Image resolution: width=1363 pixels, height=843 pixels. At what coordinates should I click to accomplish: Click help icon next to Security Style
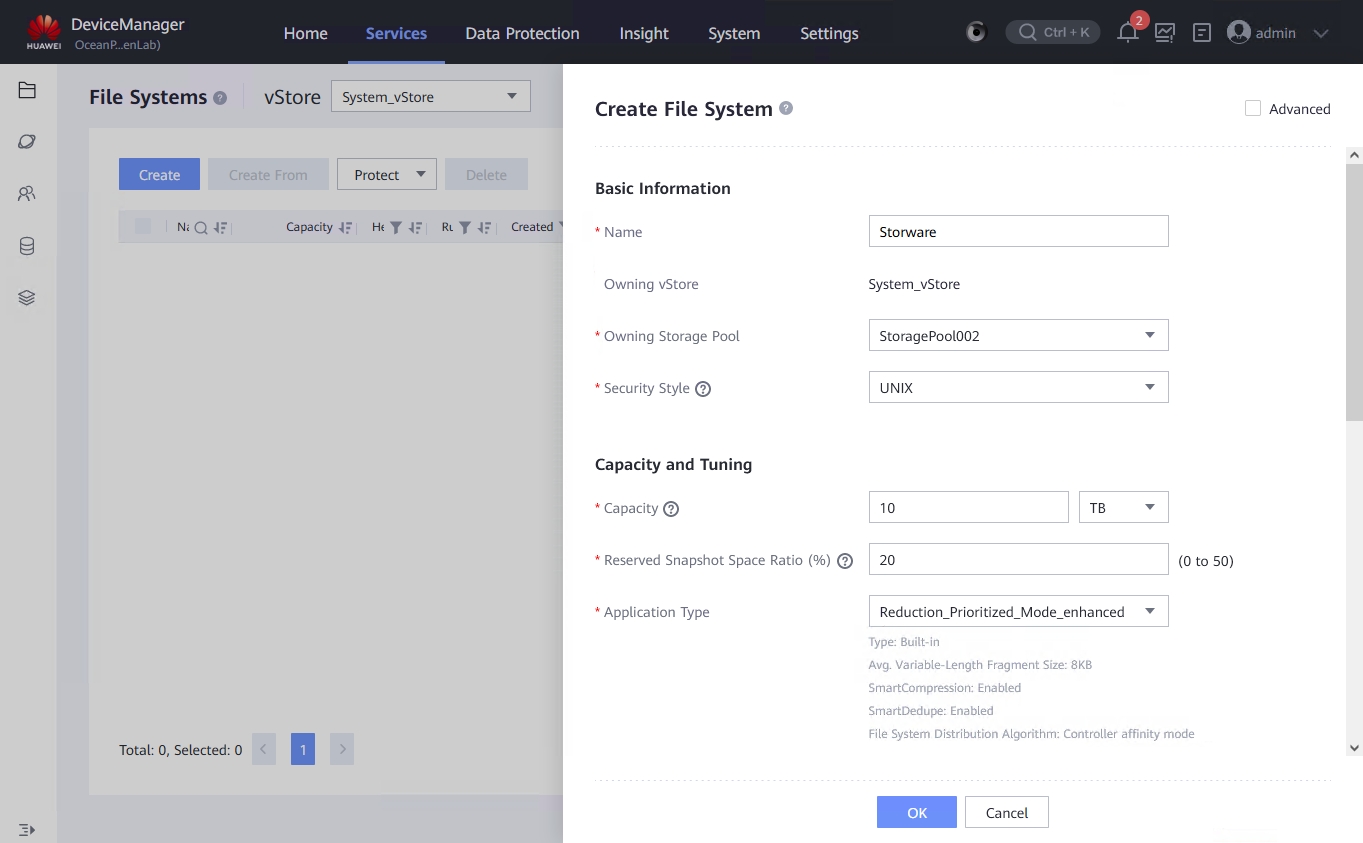703,389
